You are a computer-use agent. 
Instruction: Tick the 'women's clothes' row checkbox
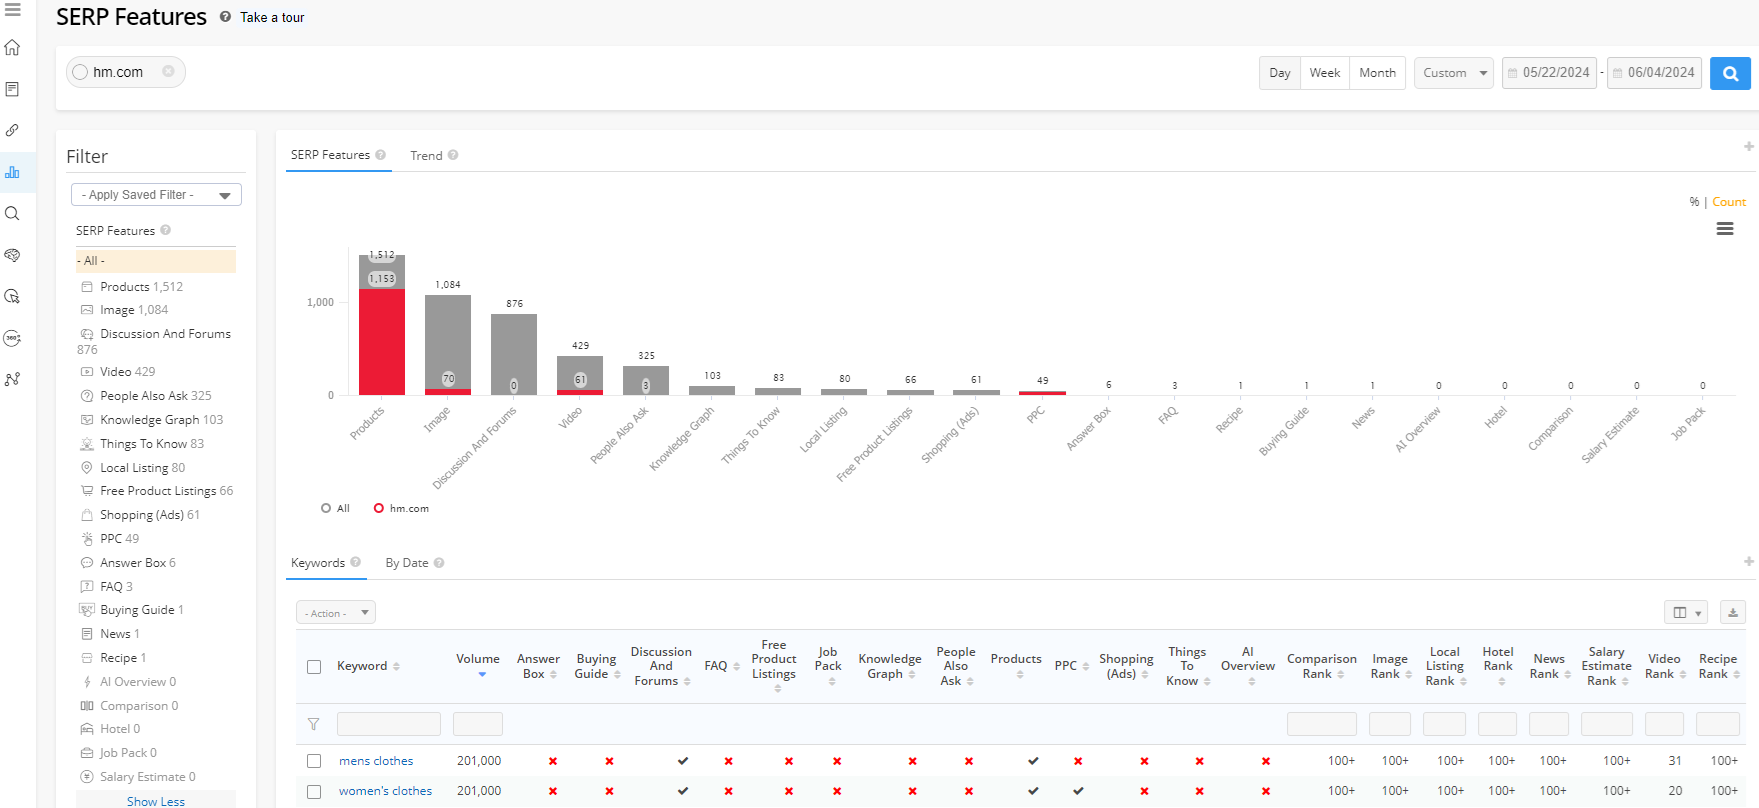tap(314, 791)
